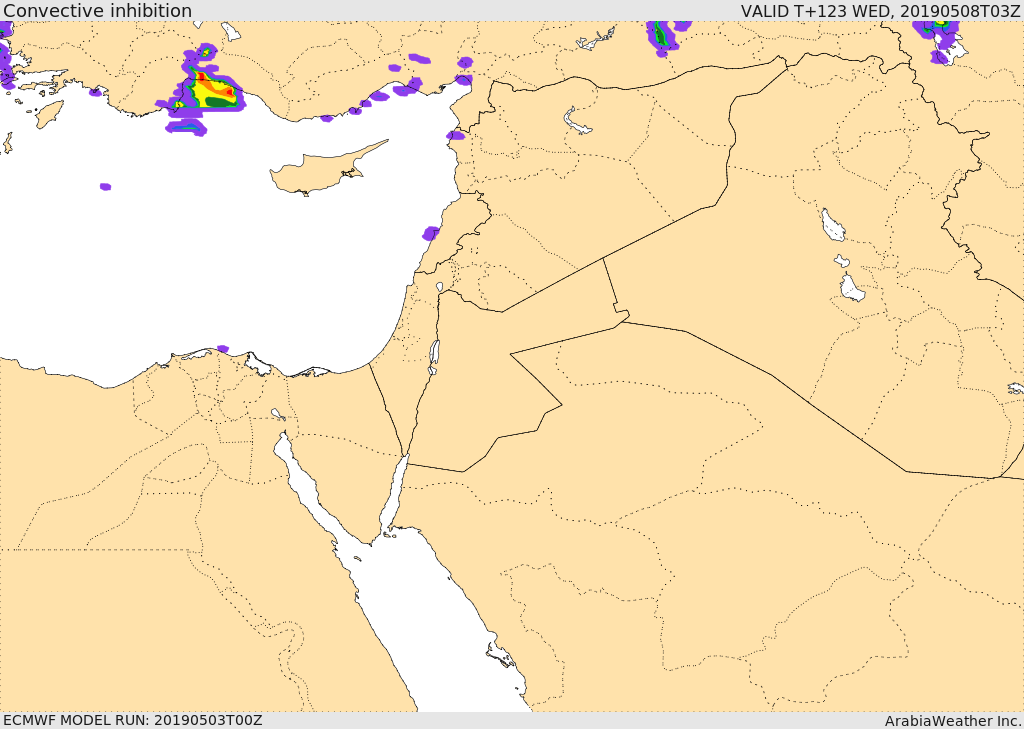
Task: Click the "ECMWF MODEL RUN: 20190503T00Z" footer text
Action: point(133,720)
